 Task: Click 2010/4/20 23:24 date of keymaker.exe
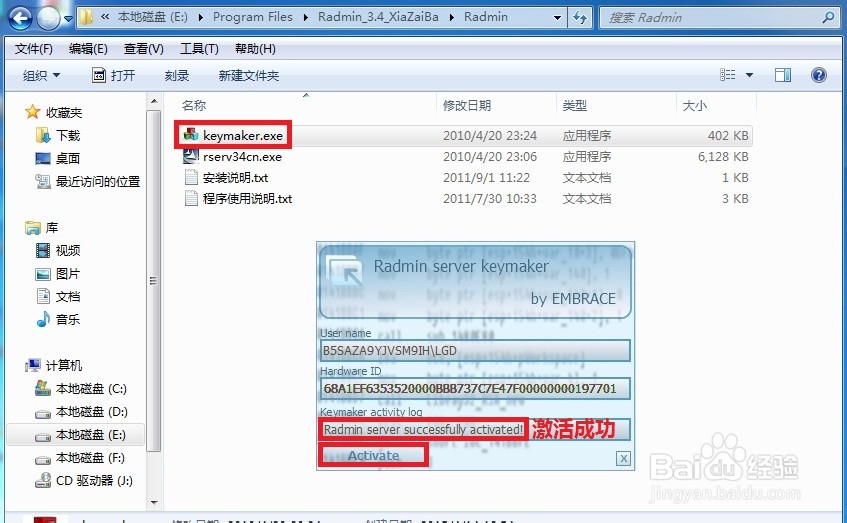pos(490,136)
